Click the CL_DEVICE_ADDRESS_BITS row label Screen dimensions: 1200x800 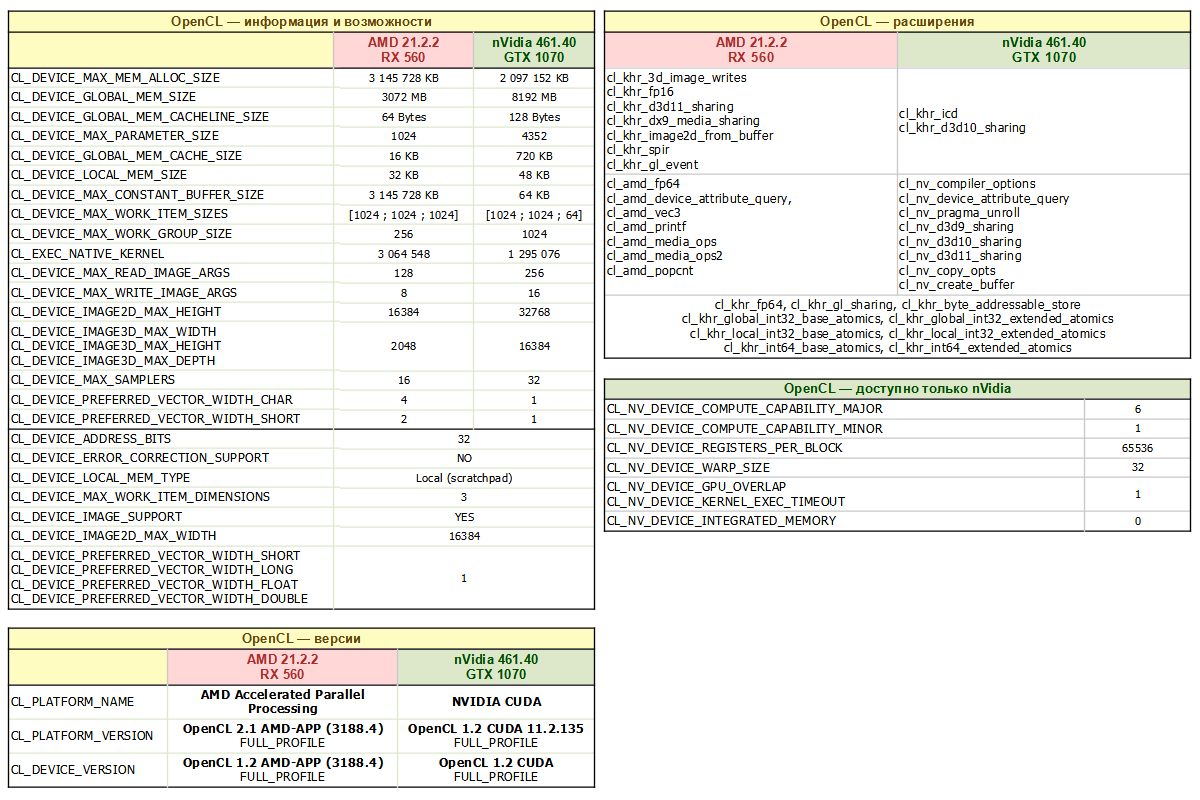(x=91, y=439)
